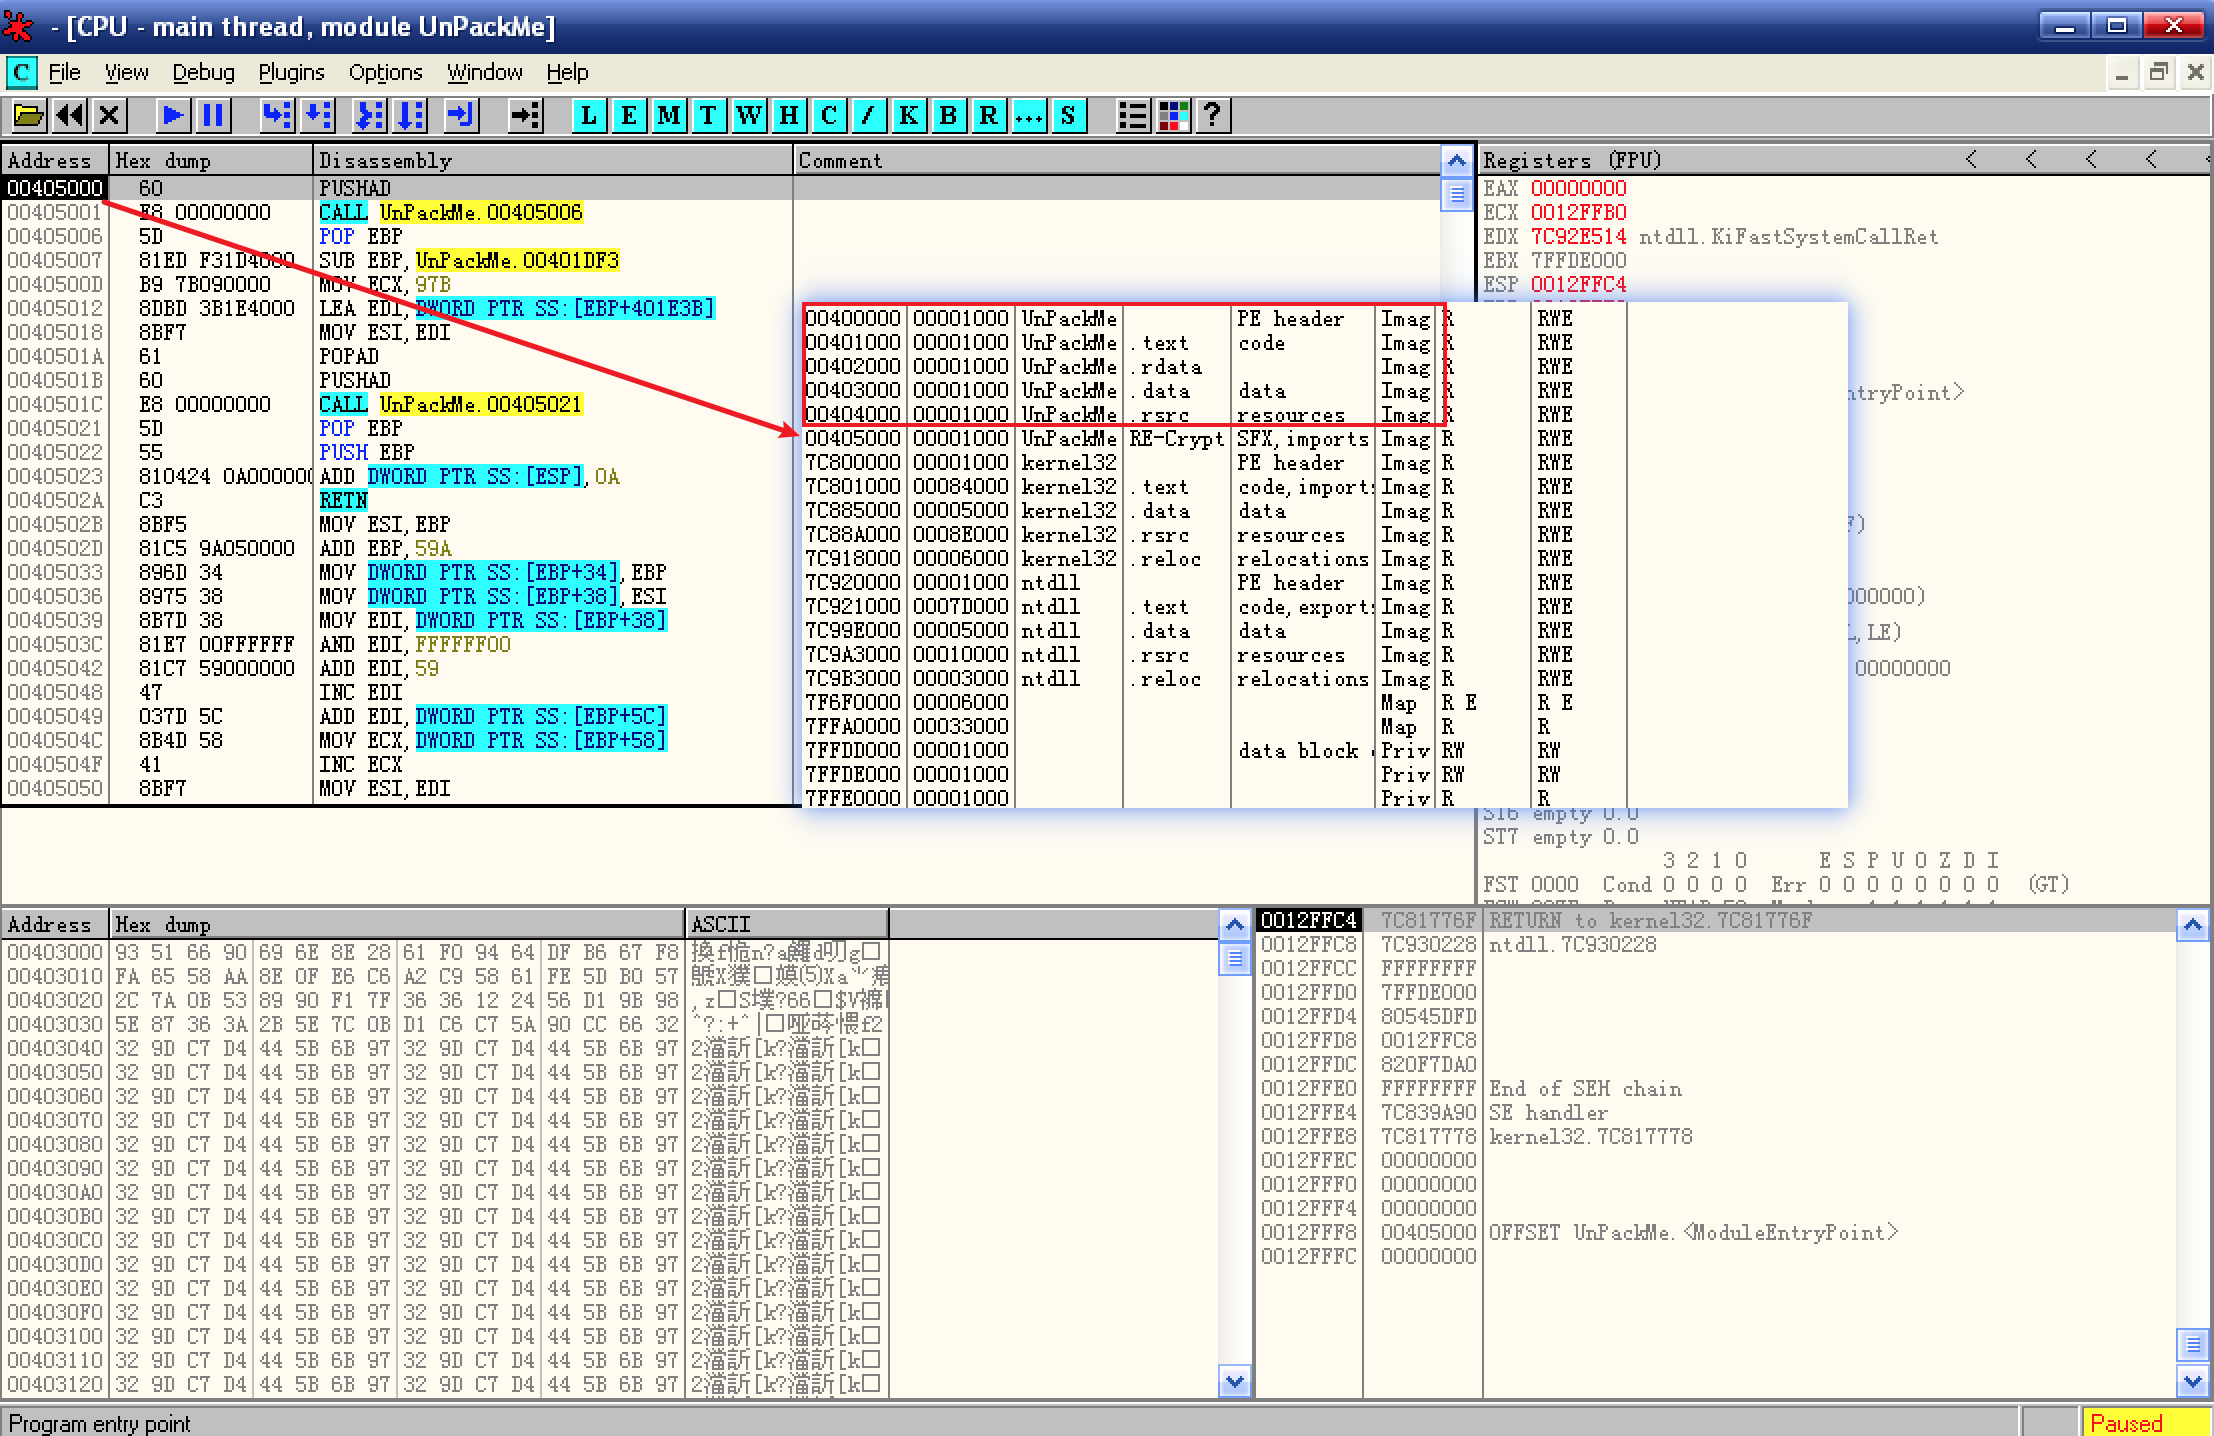Click the Help question mark icon
2214x1436 pixels.
(x=1212, y=116)
